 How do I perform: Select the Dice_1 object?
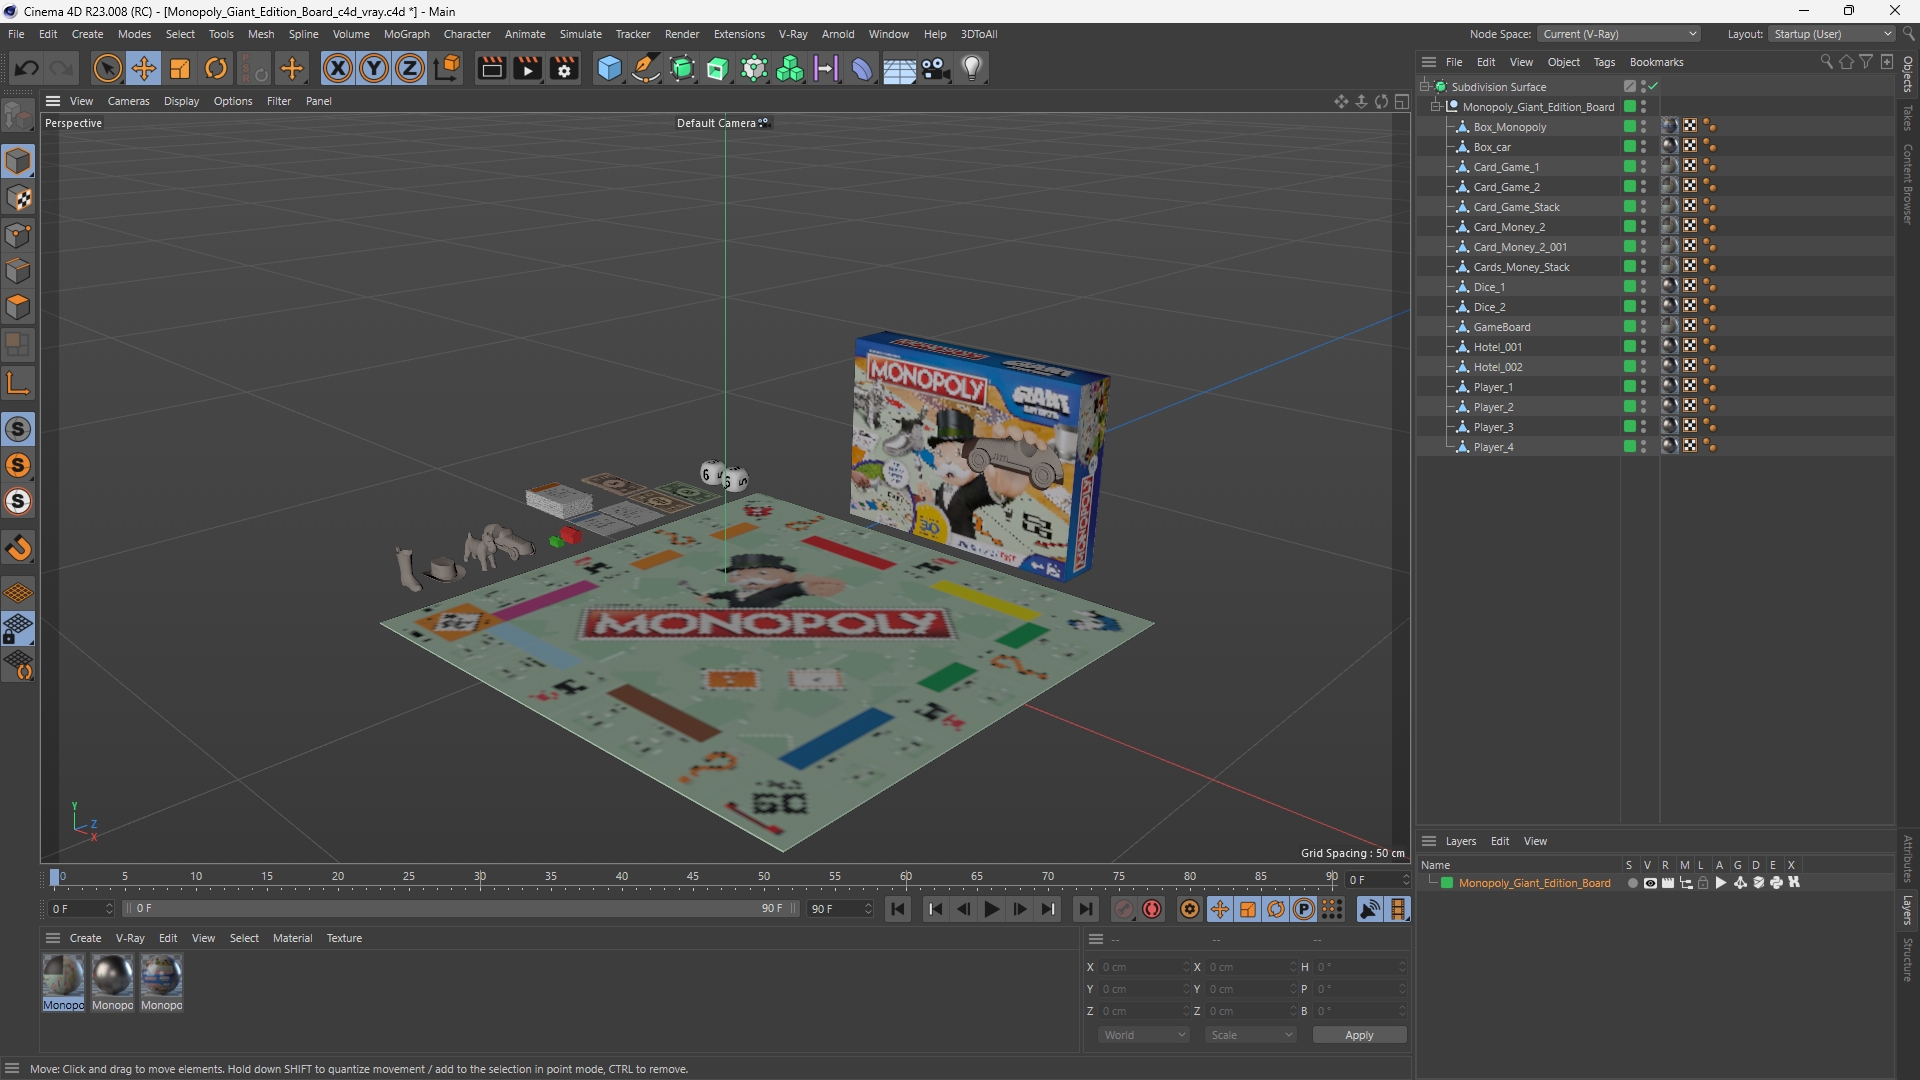(x=1489, y=287)
